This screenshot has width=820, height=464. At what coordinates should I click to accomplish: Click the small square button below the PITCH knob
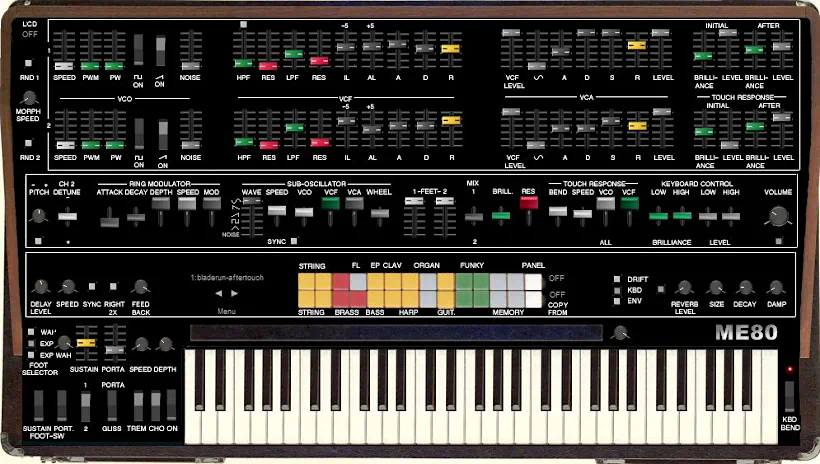point(38,241)
